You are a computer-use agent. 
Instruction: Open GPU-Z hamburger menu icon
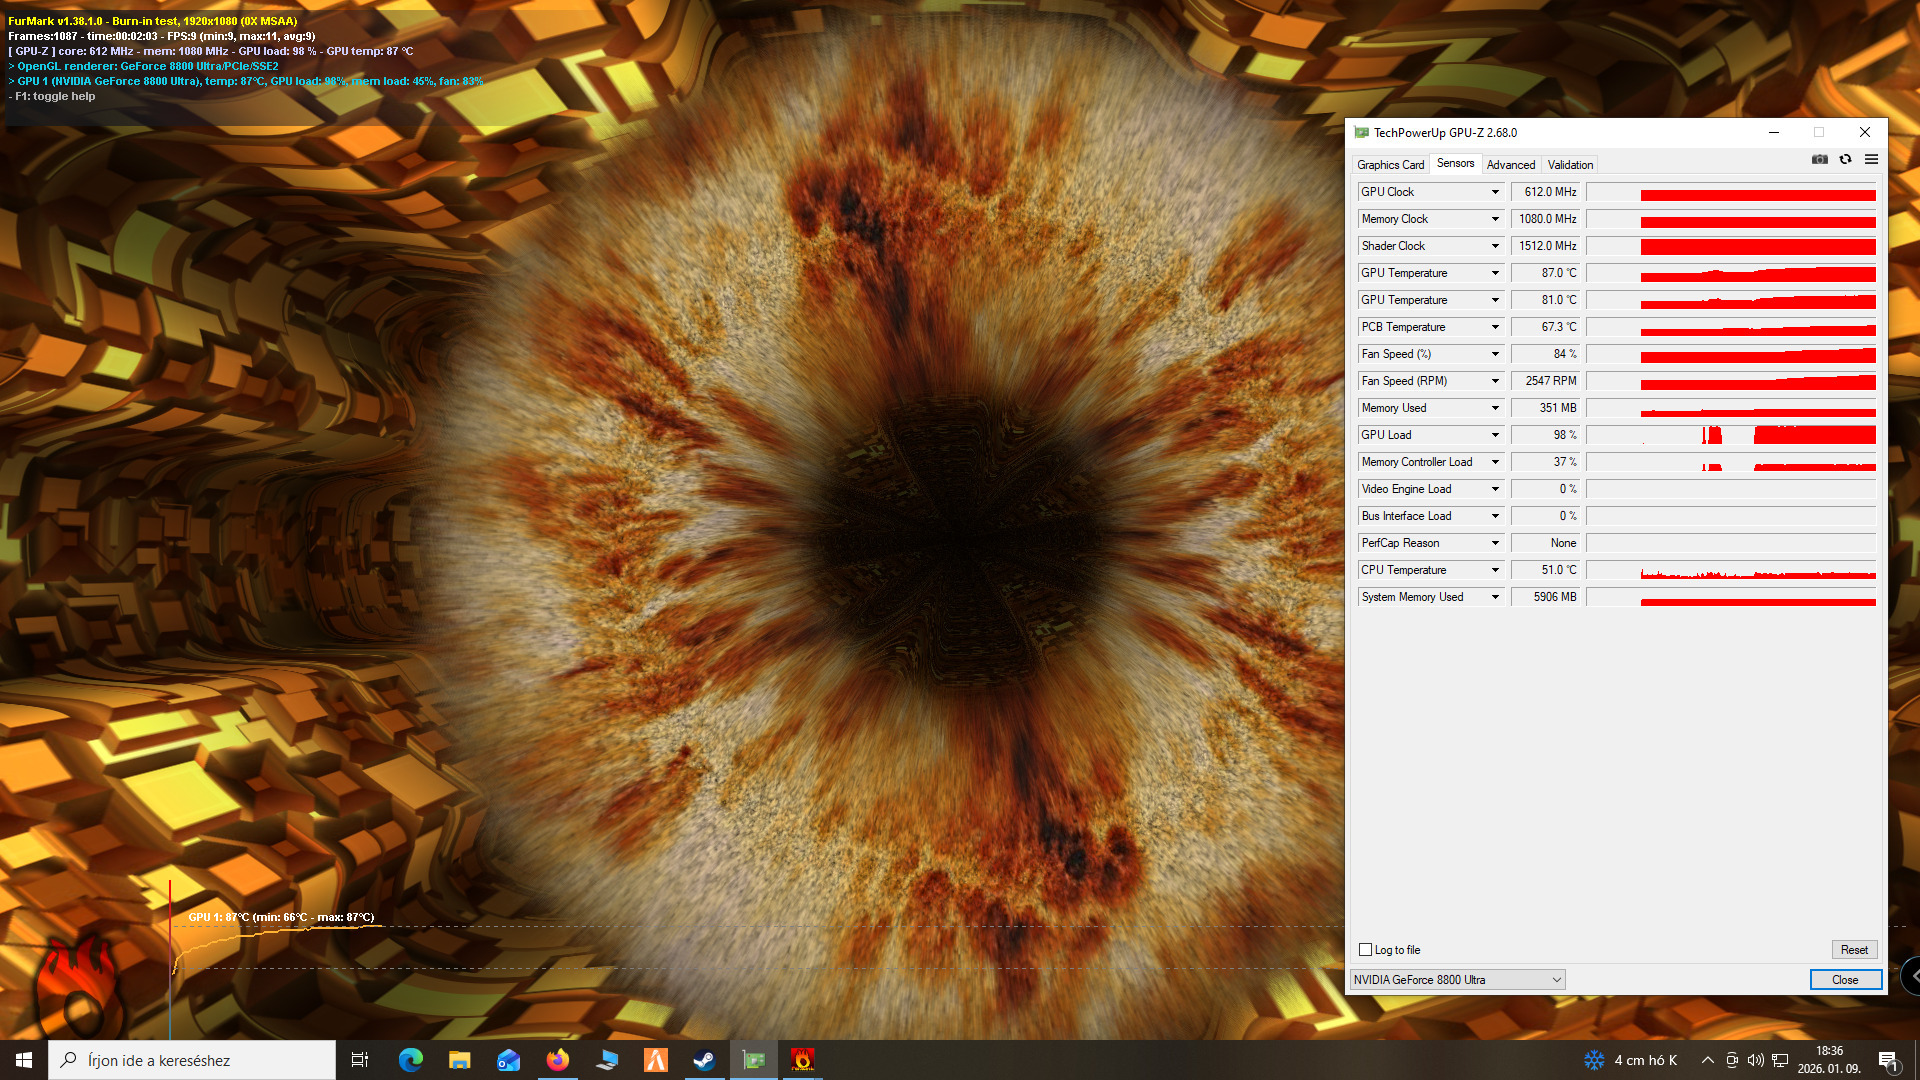[x=1871, y=160]
